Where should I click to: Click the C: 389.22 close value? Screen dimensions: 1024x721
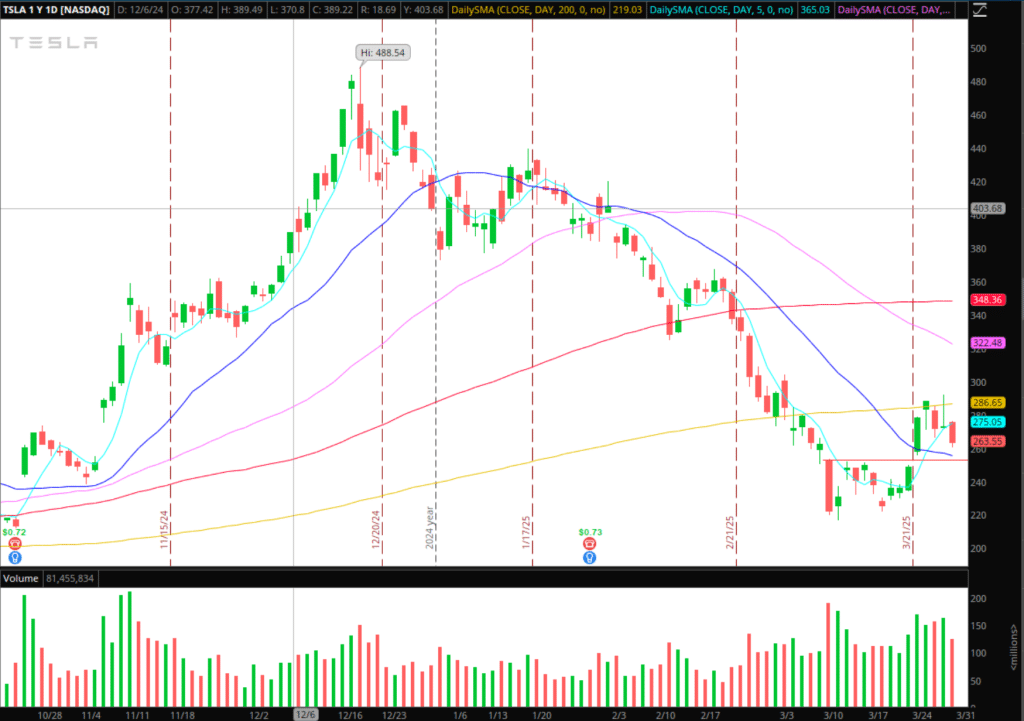tap(332, 10)
